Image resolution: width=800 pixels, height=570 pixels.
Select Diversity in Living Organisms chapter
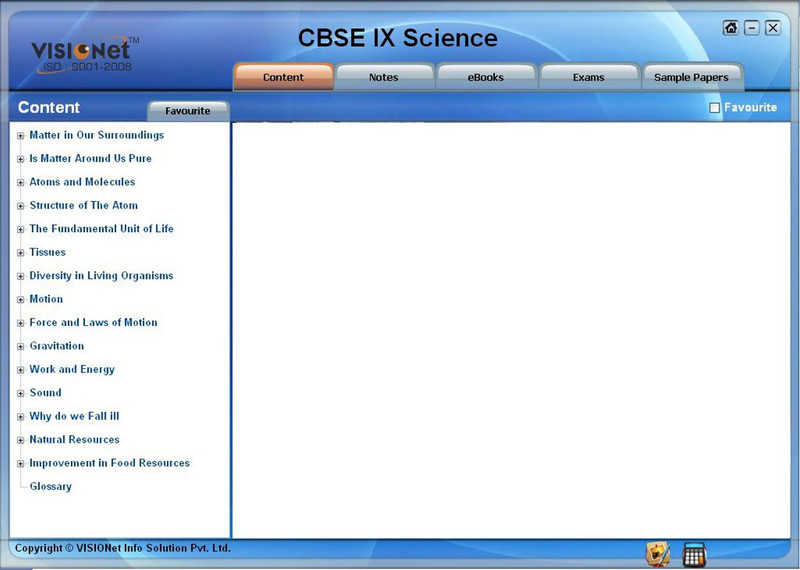coord(101,276)
